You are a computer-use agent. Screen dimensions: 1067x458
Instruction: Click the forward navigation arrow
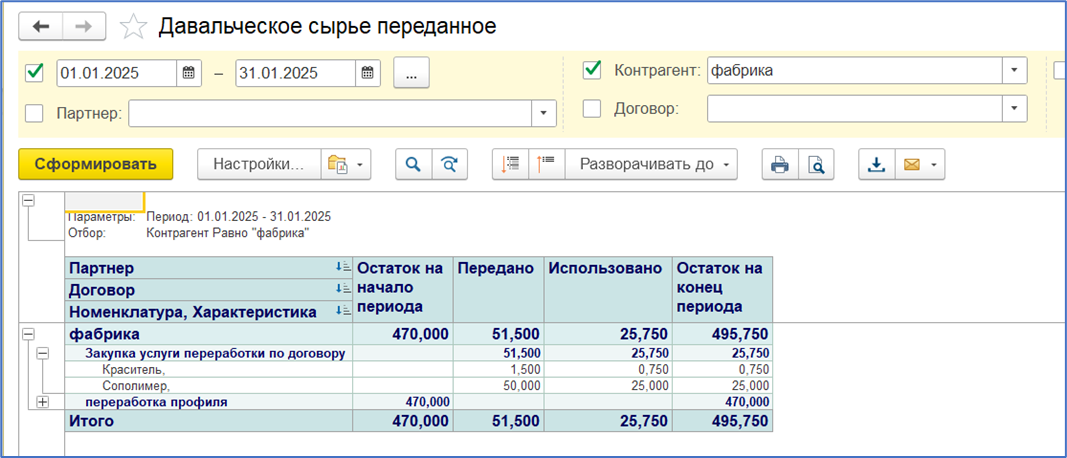point(85,26)
